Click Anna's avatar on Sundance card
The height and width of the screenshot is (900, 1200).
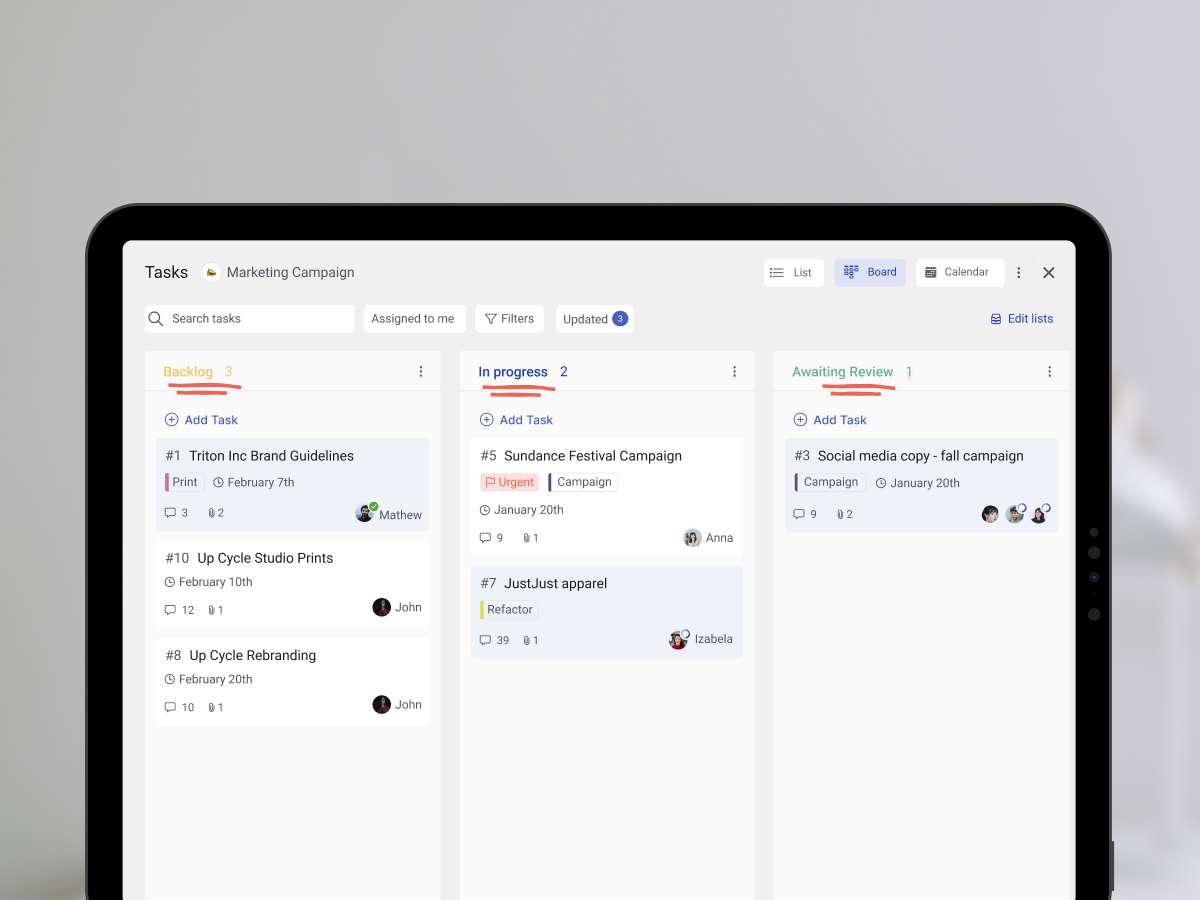click(692, 538)
